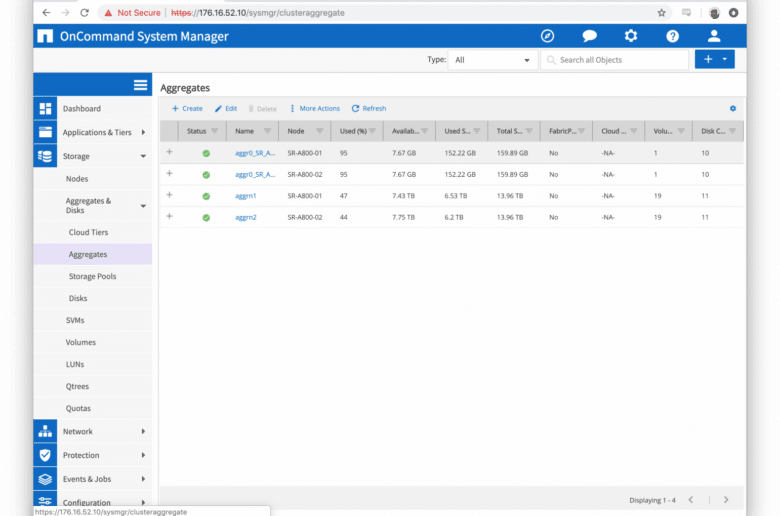Click Refresh in the aggregates toolbar
Image resolution: width=780 pixels, height=516 pixels.
pyautogui.click(x=369, y=108)
